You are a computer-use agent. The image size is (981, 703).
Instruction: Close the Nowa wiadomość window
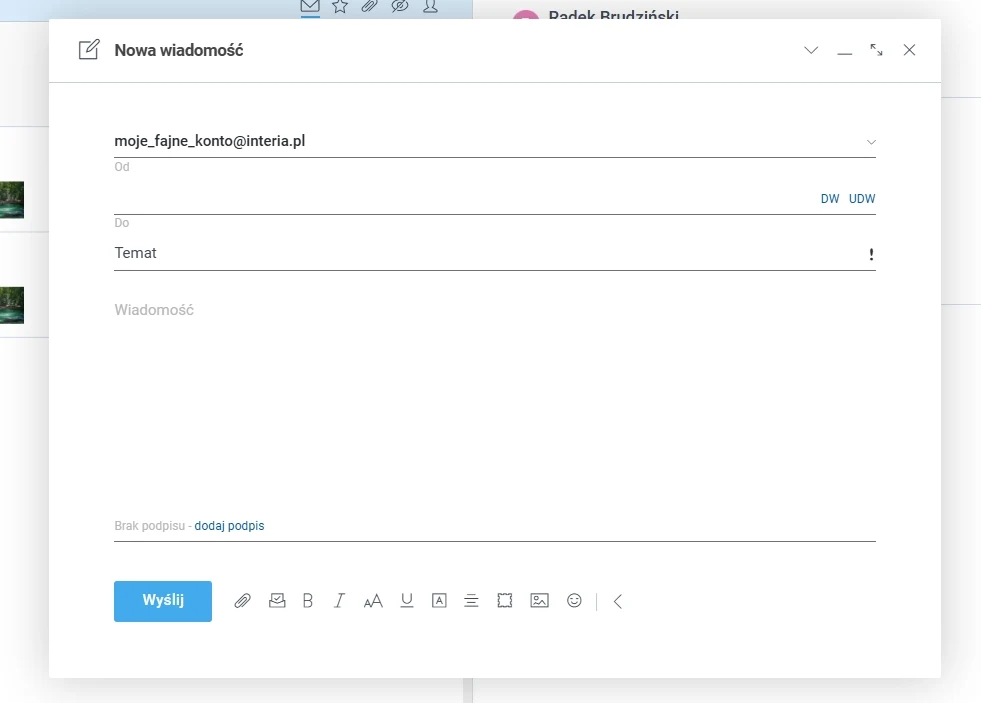click(910, 50)
